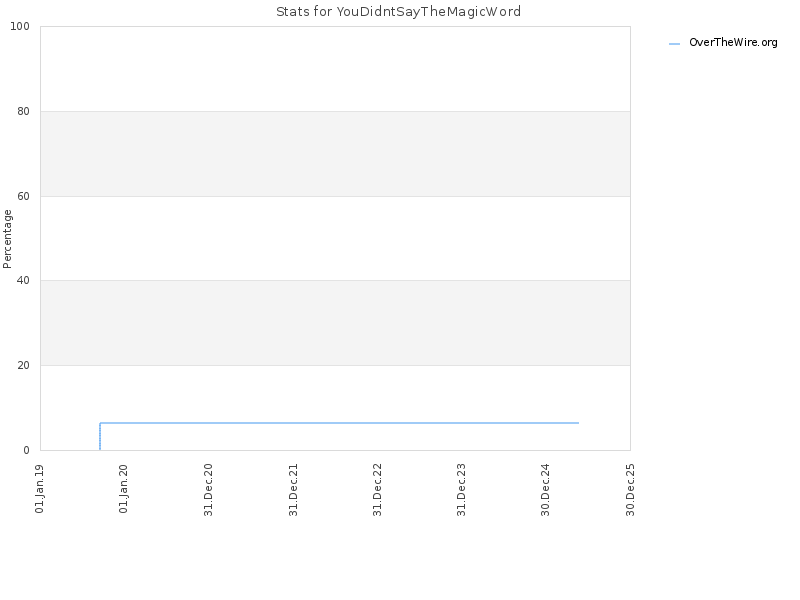Click the 0 y-axis tick label
This screenshot has width=800, height=600.
pyautogui.click(x=27, y=451)
